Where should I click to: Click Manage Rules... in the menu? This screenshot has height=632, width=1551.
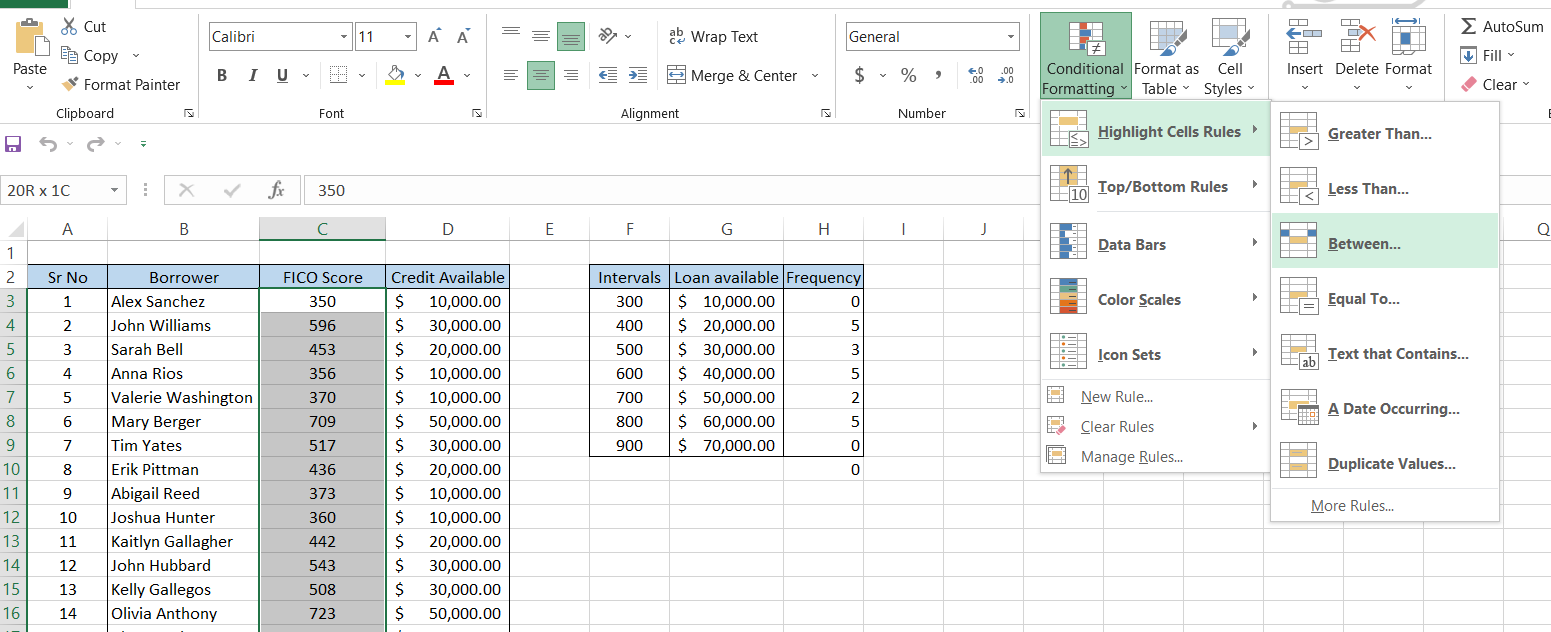1131,457
